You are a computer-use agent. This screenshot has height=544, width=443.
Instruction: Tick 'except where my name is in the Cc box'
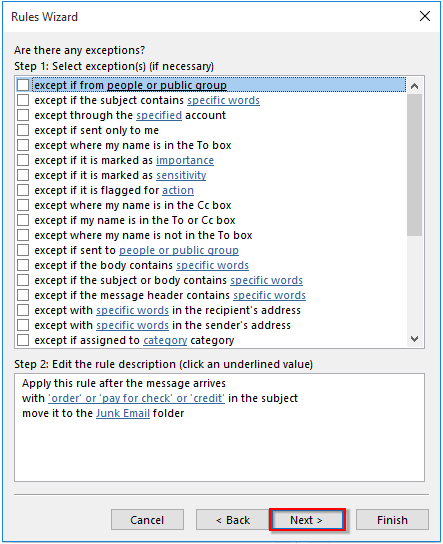click(x=23, y=205)
